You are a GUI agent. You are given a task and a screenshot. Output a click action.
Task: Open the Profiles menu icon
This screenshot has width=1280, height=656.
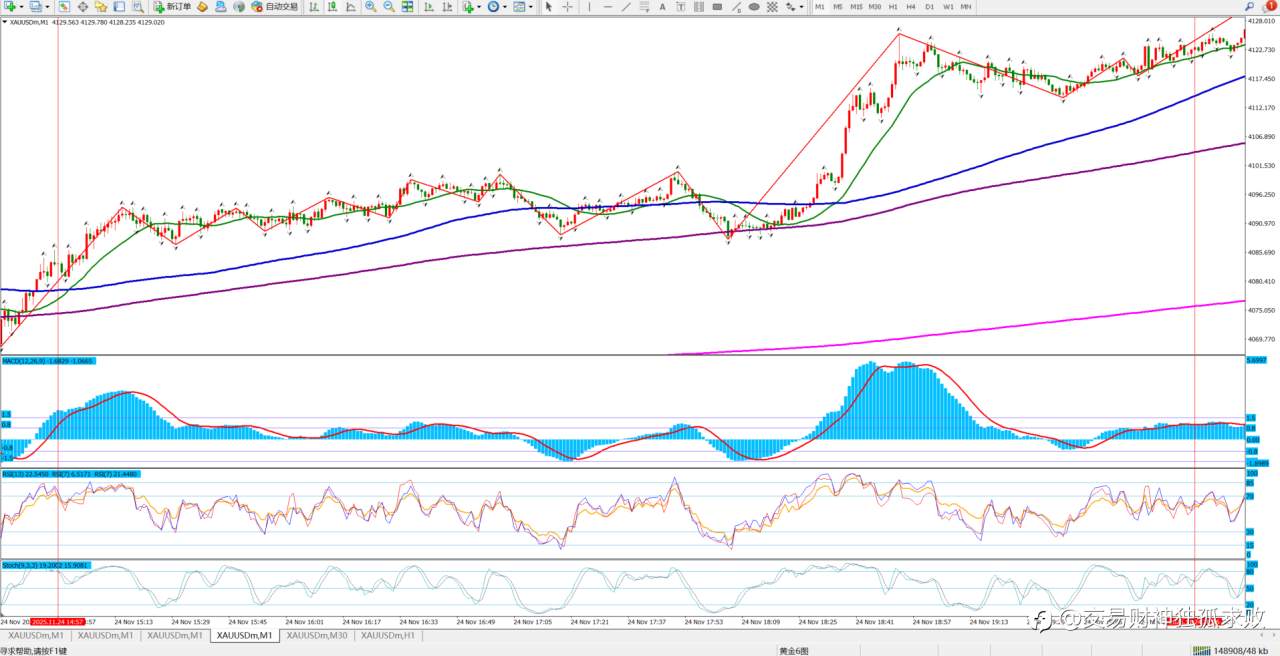[36, 6]
